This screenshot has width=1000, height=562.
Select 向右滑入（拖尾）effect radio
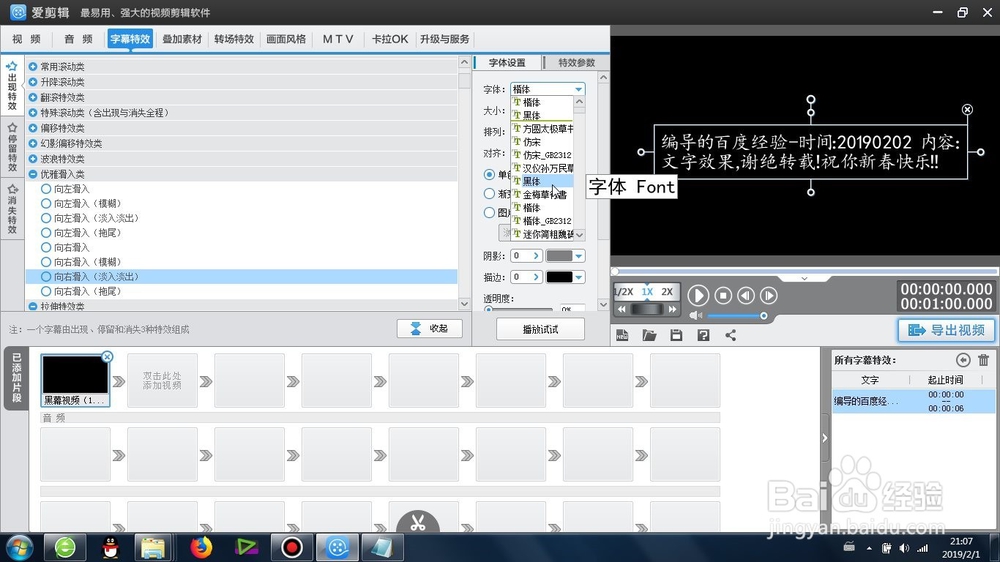(46, 292)
